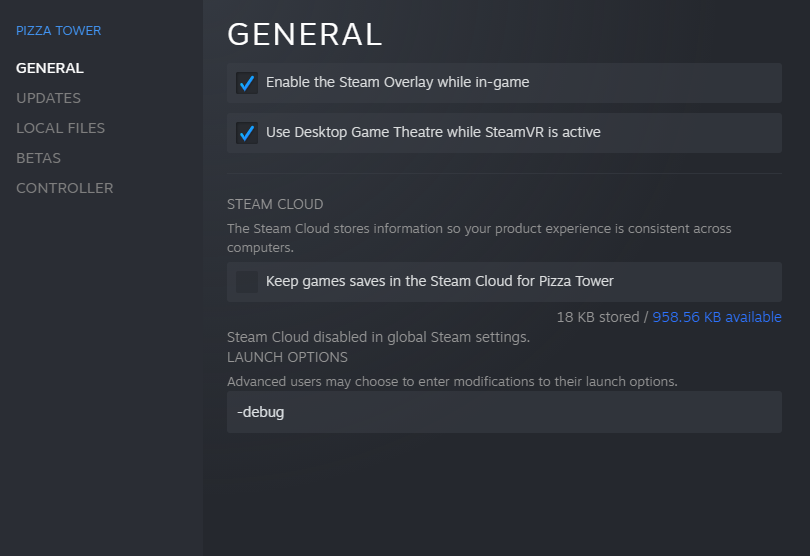810x556 pixels.
Task: Click the launch options field containing -debug
Action: click(504, 412)
